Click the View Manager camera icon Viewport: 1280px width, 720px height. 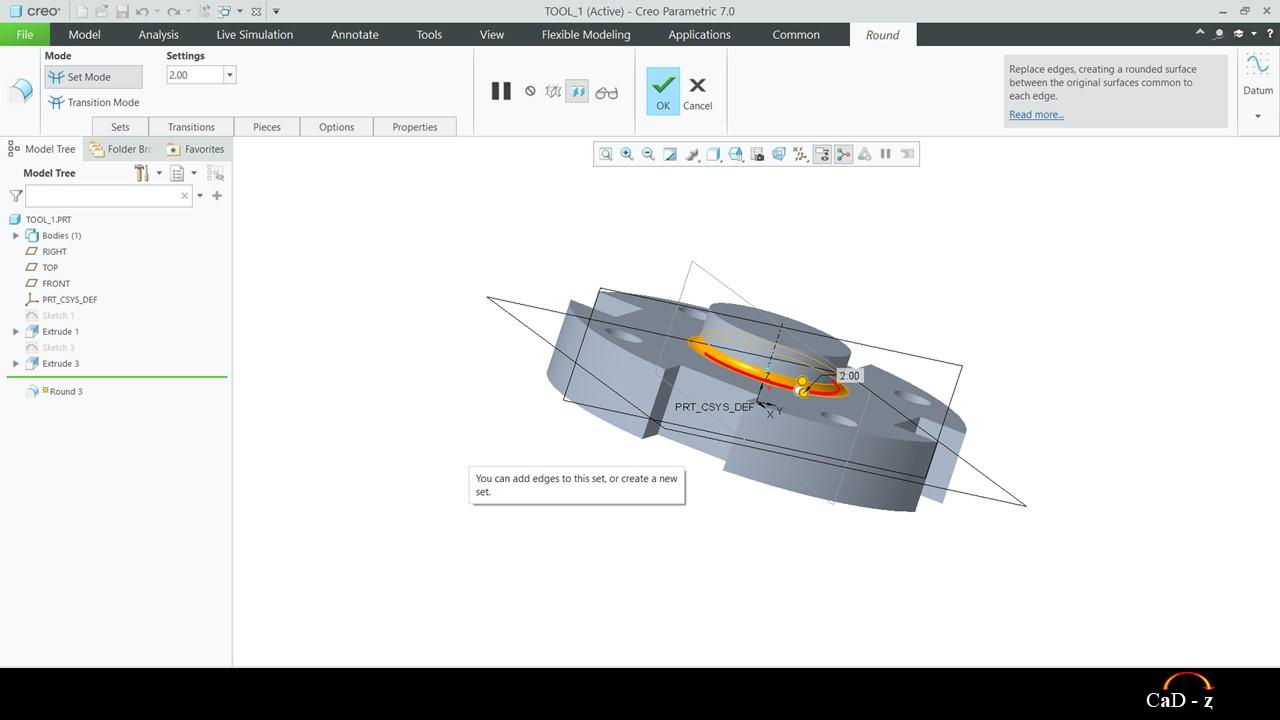coord(757,154)
